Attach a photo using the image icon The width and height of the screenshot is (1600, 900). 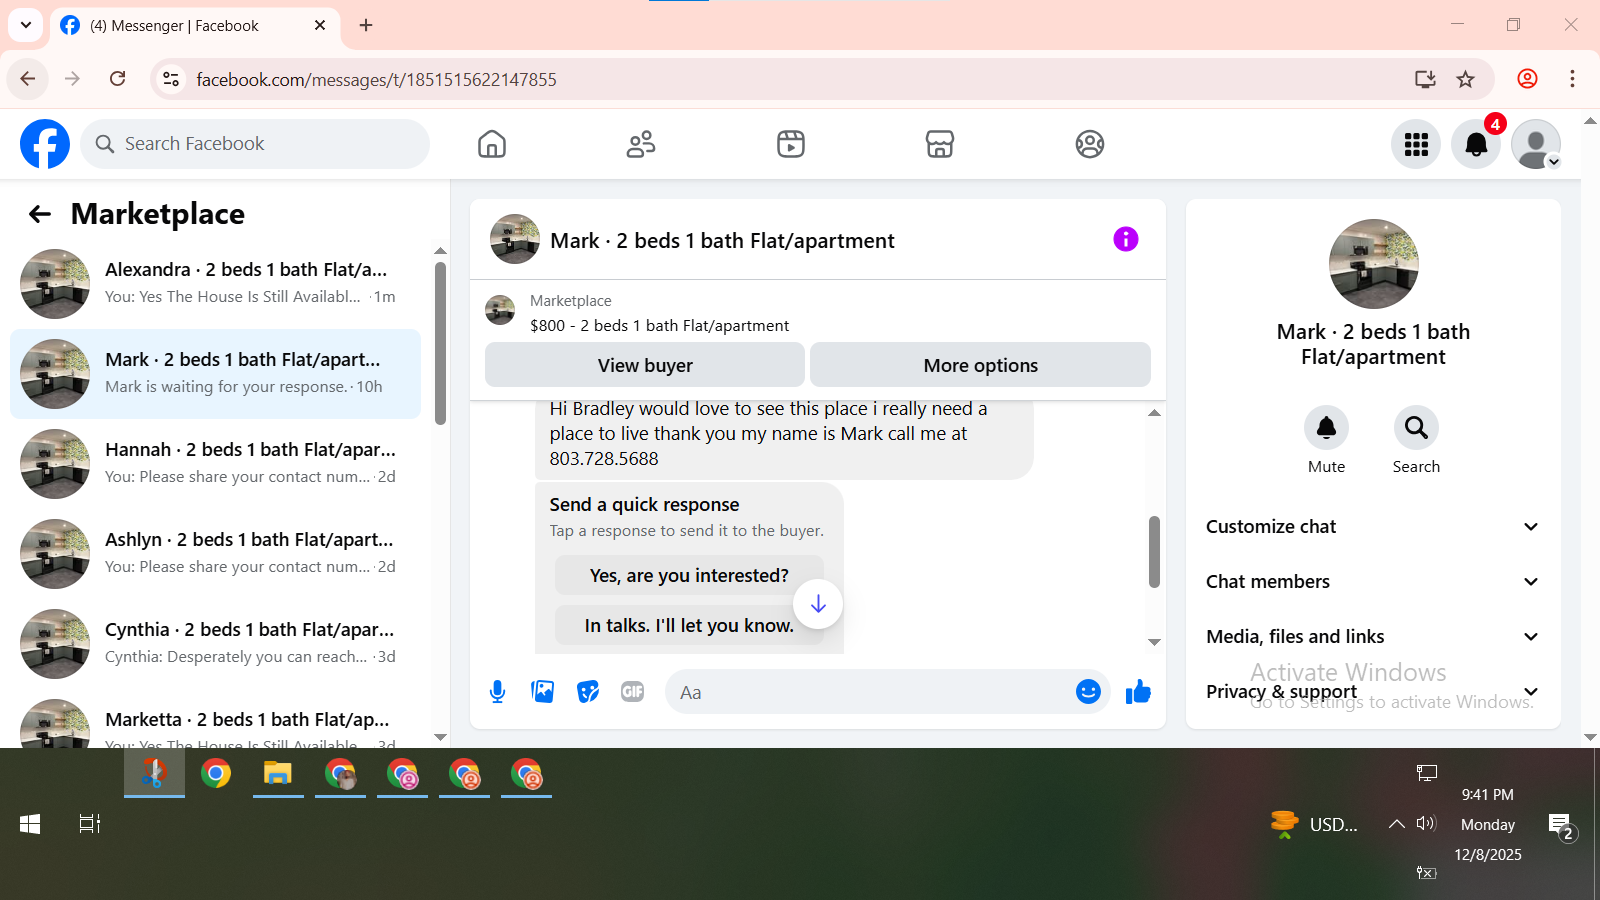pyautogui.click(x=543, y=691)
